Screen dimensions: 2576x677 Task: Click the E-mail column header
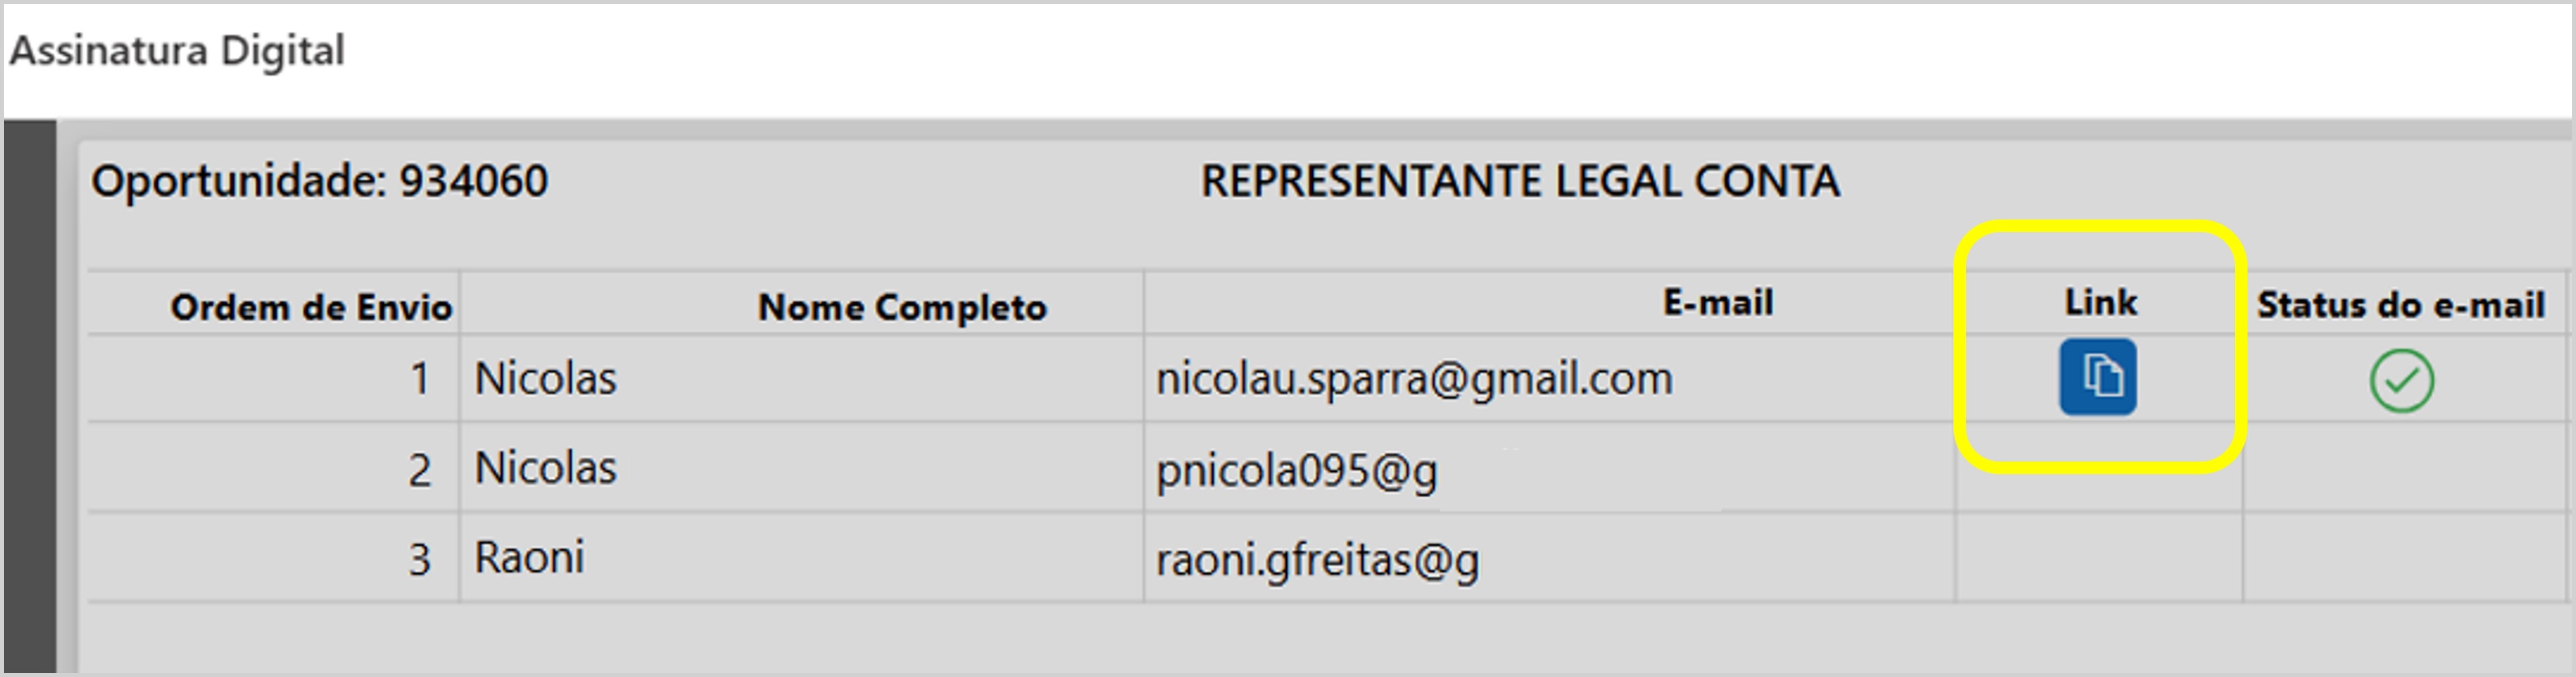[x=1717, y=302]
